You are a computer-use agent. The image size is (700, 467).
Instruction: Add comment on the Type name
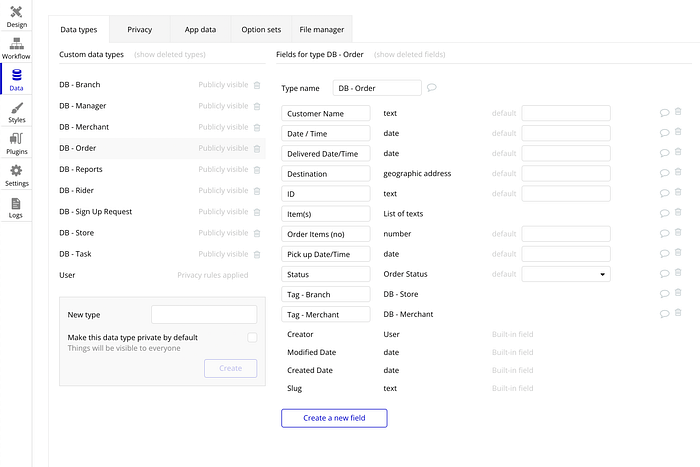(431, 88)
